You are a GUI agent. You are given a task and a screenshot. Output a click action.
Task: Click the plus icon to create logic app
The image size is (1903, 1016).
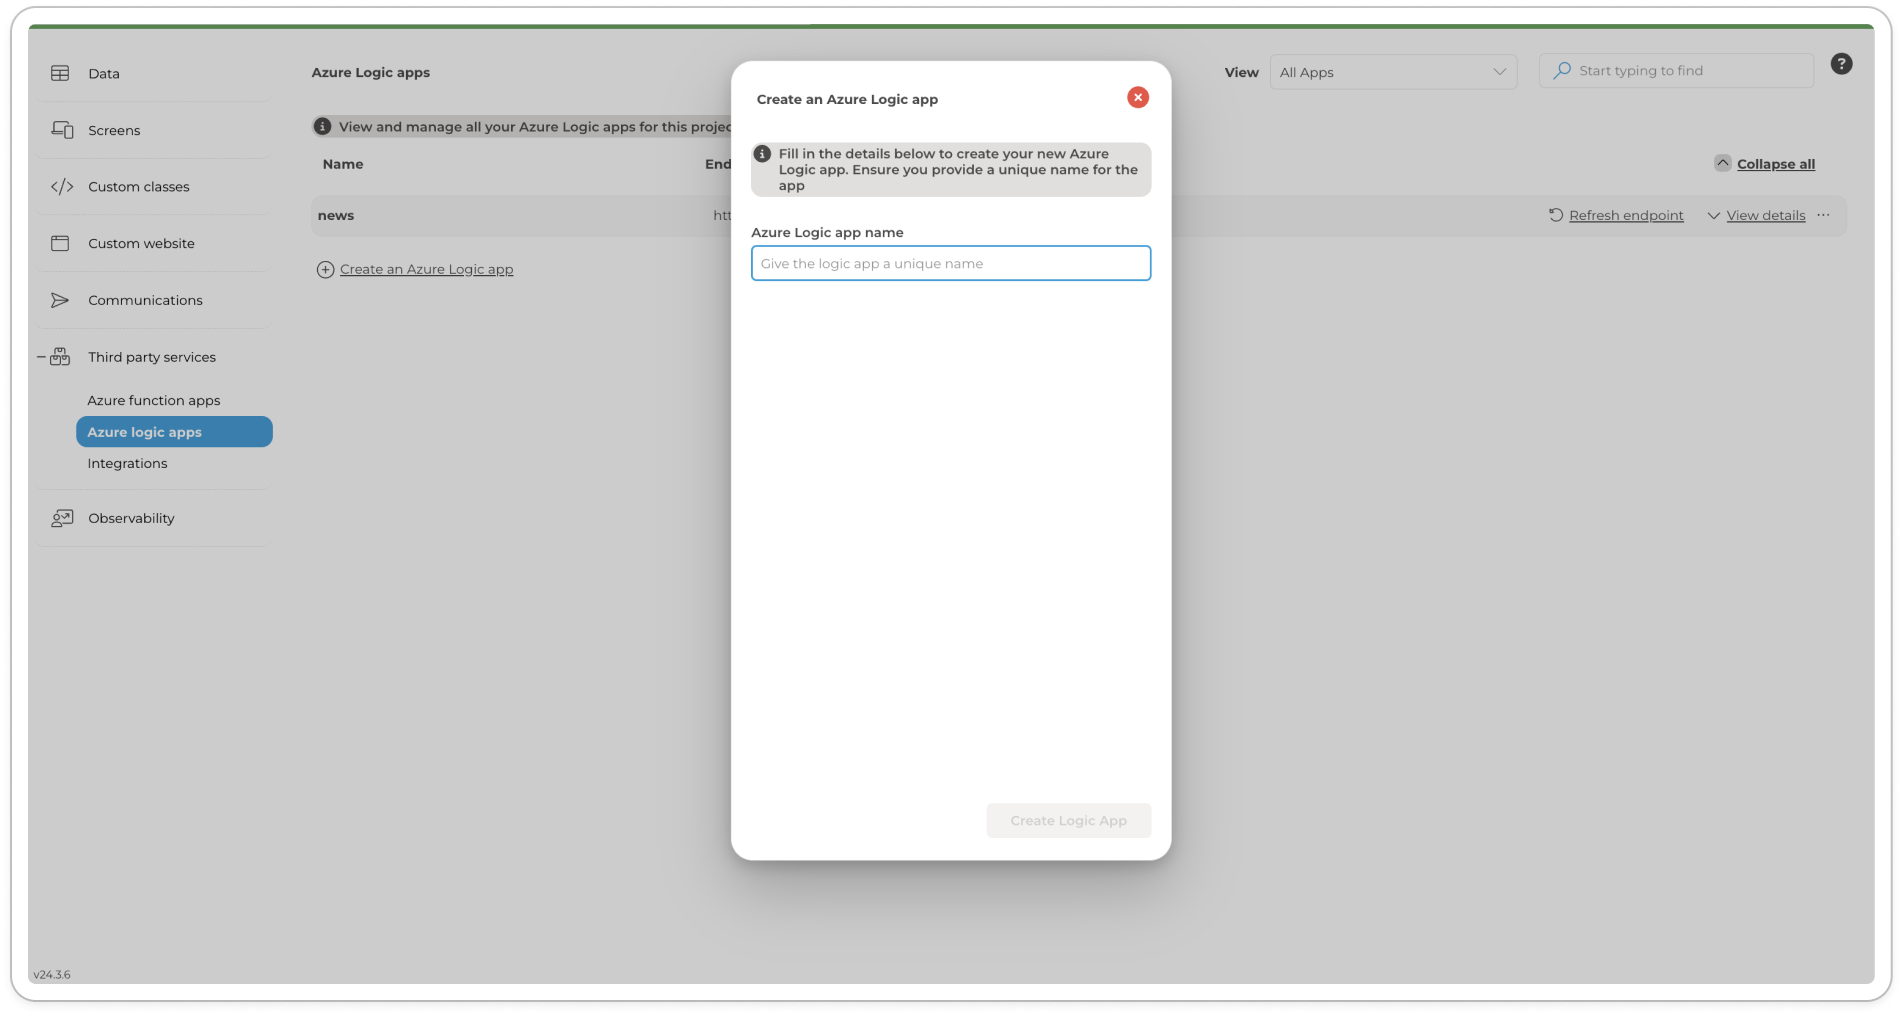pos(325,269)
